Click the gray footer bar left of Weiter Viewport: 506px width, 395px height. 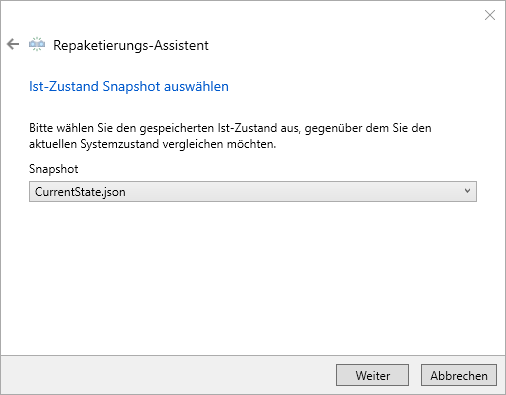click(167, 375)
